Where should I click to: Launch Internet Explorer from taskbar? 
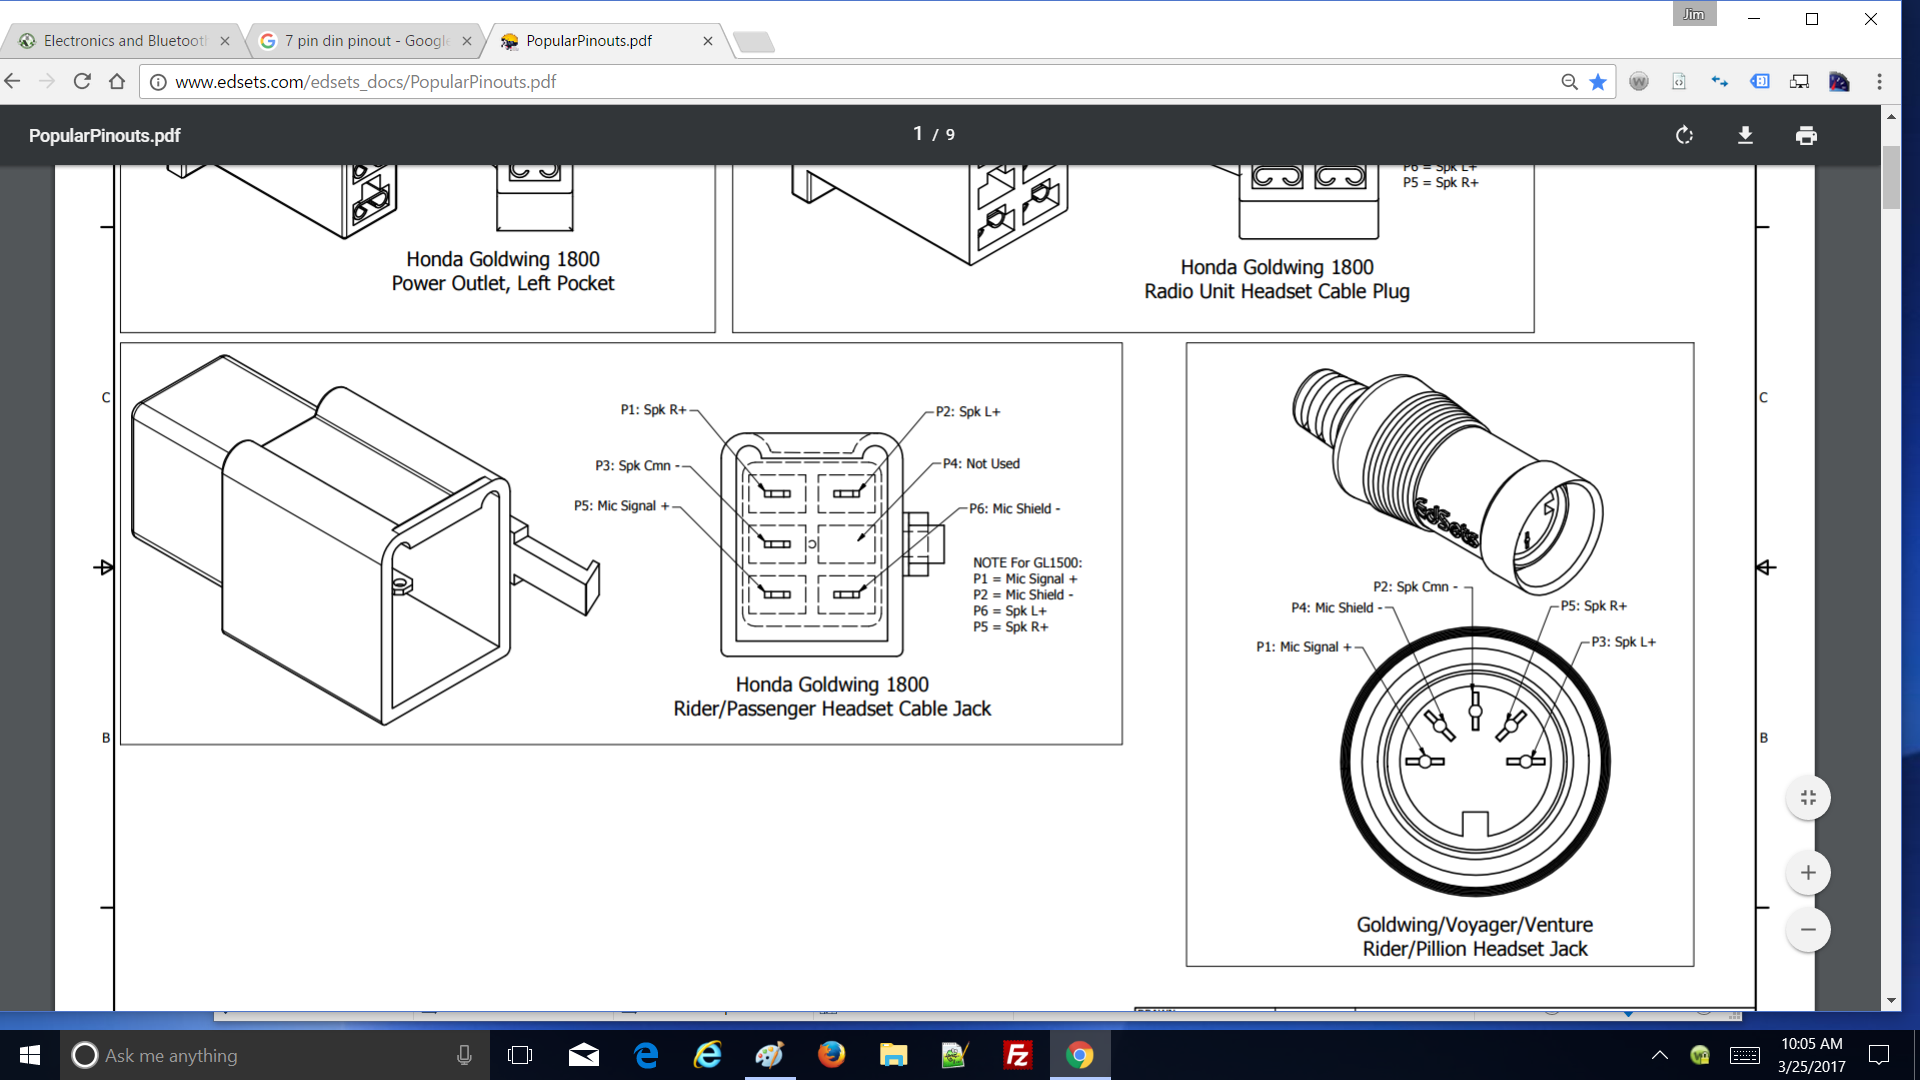tap(708, 1055)
